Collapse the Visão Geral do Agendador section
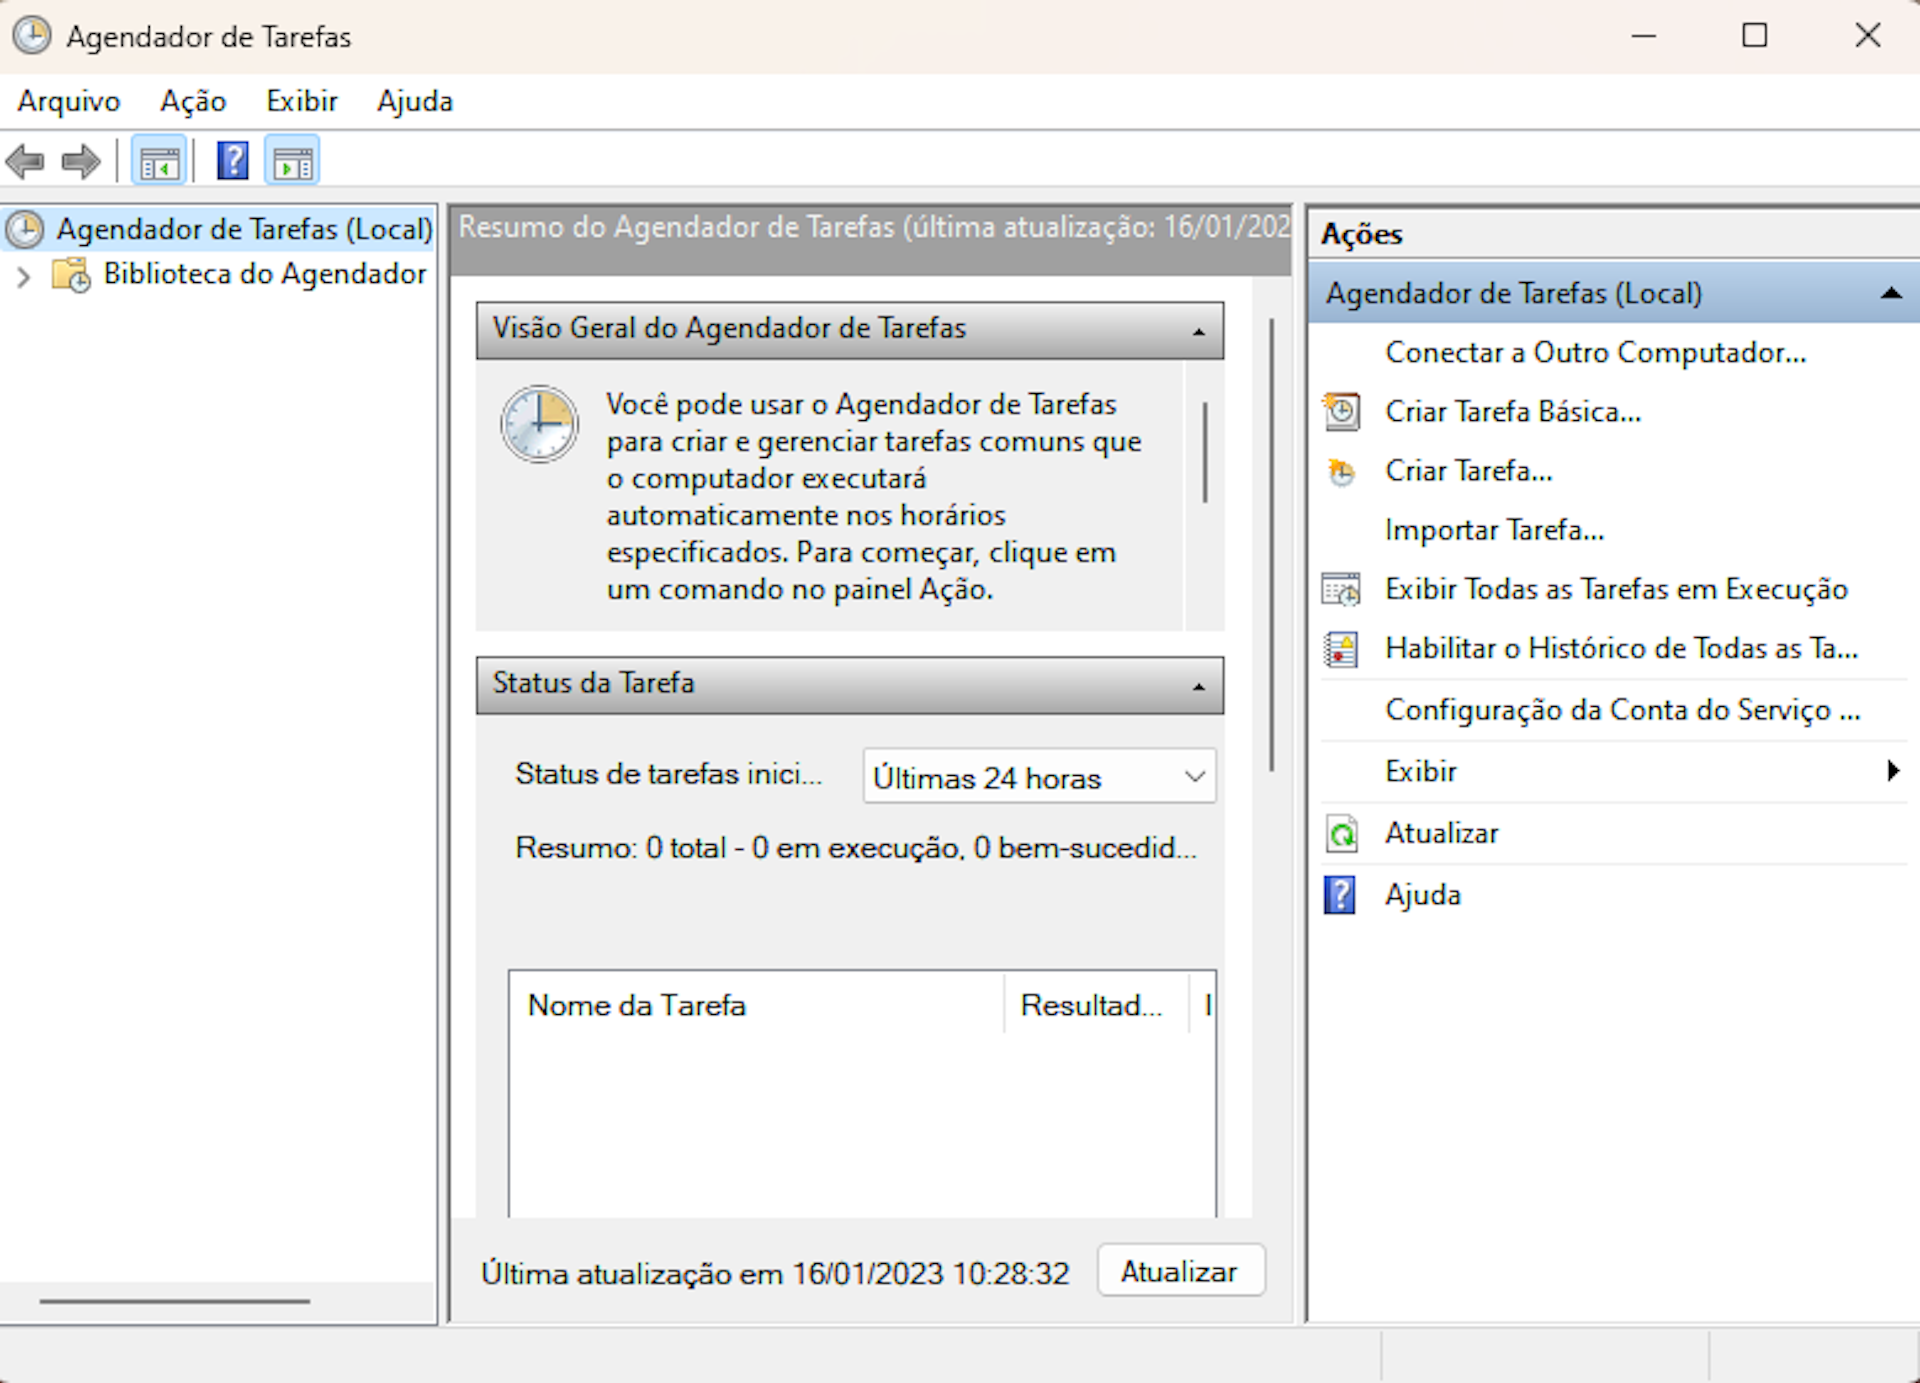 pos(1198,331)
